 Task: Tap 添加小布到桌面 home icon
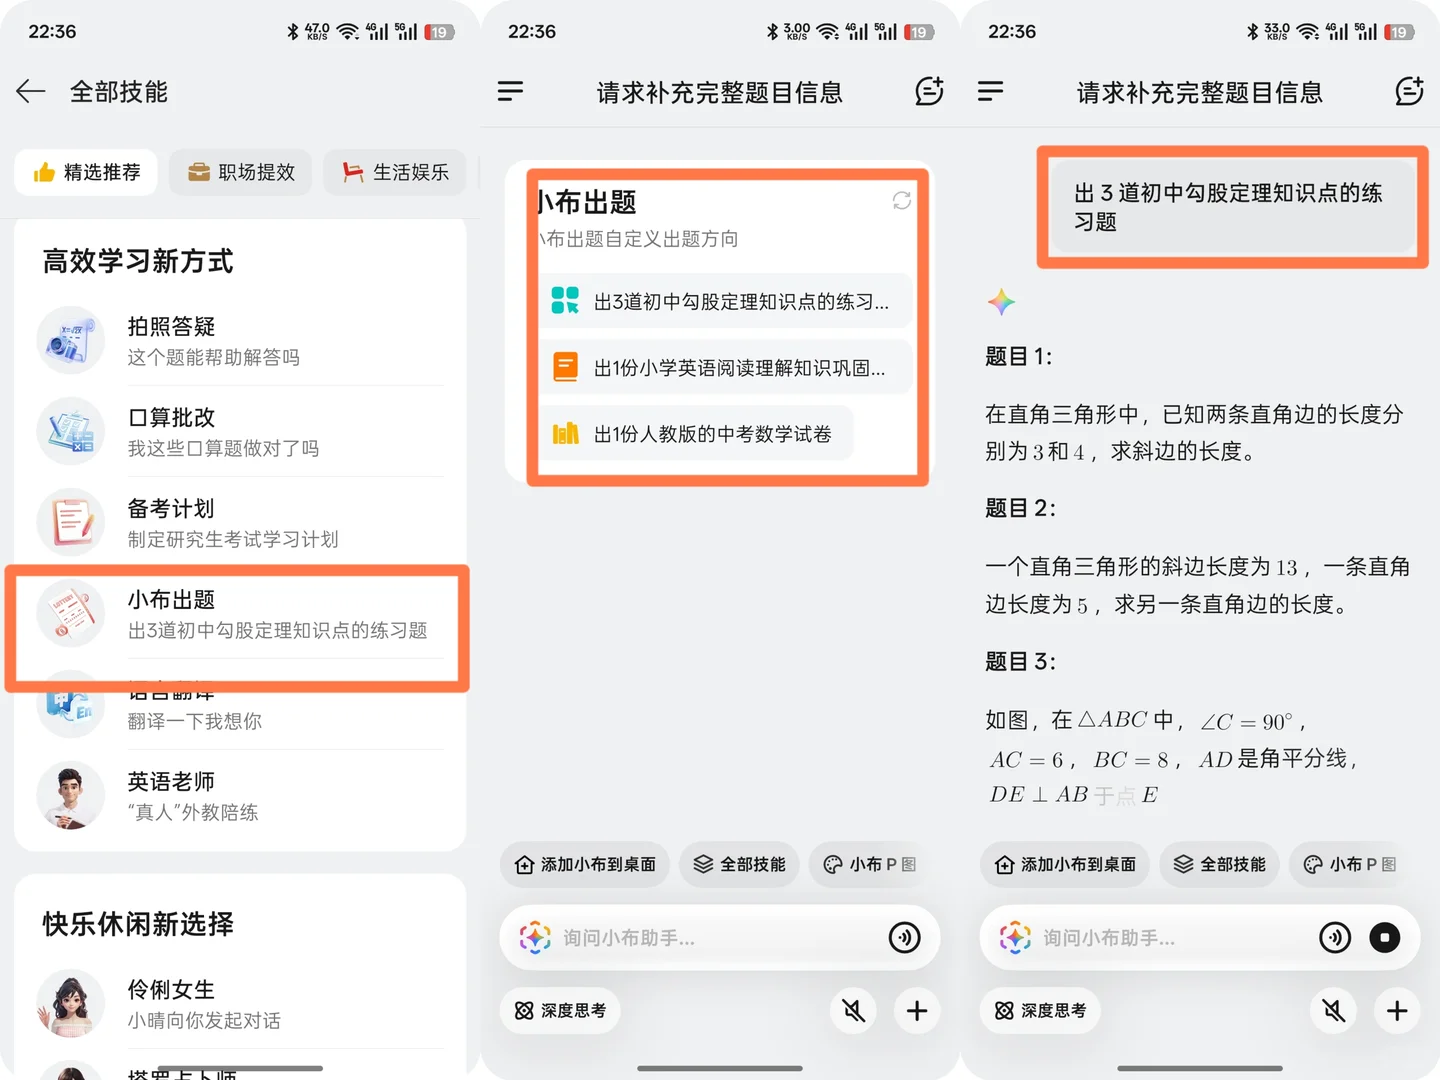click(584, 864)
